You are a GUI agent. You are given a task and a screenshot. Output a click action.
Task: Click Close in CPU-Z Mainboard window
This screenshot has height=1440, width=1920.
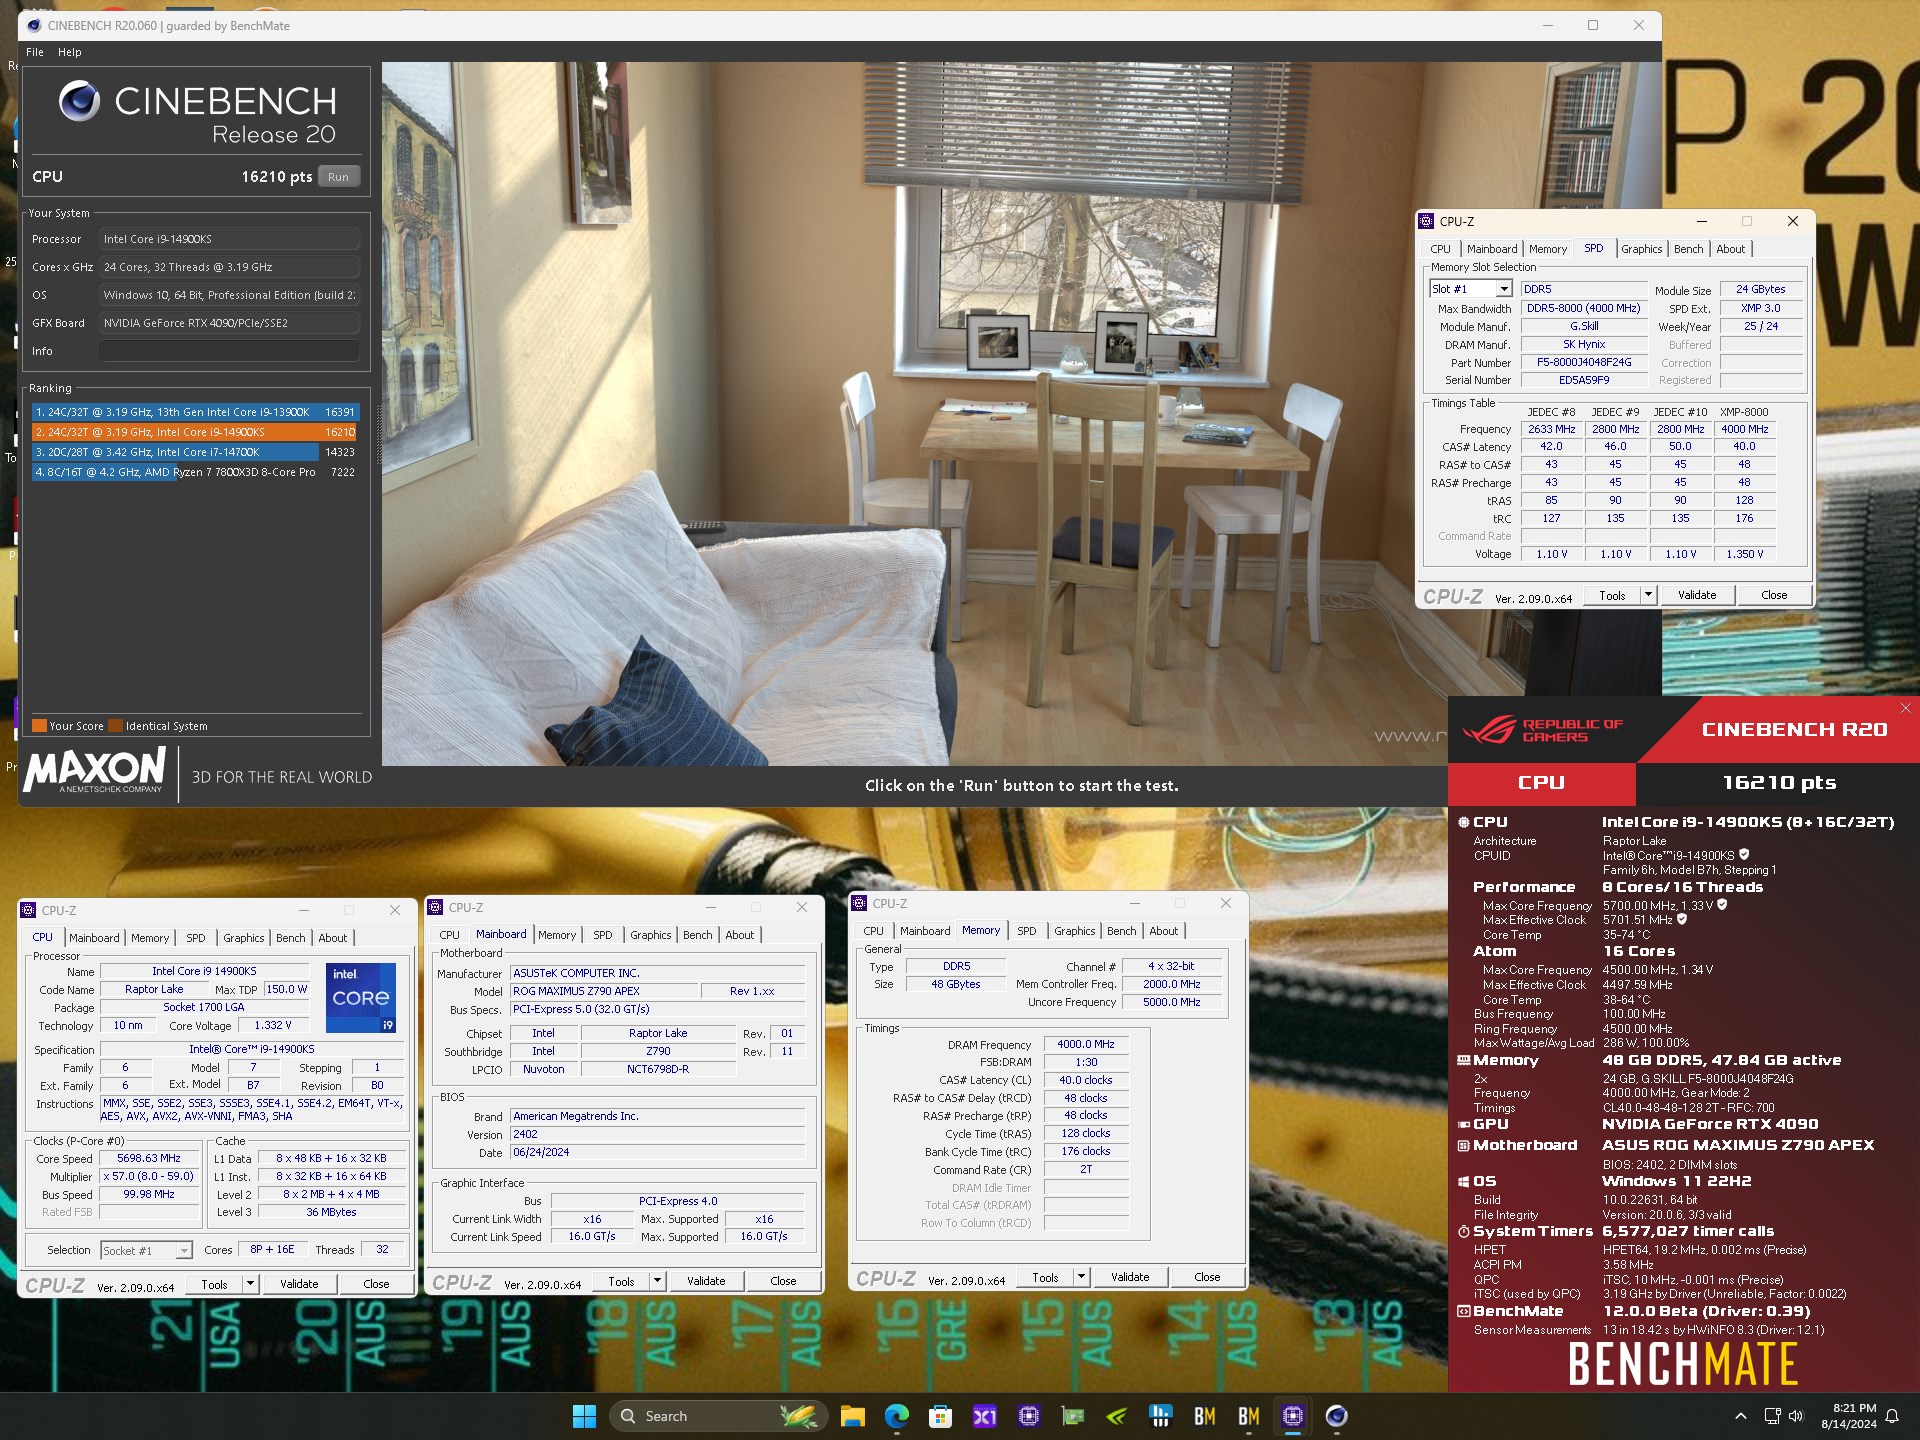click(783, 1281)
